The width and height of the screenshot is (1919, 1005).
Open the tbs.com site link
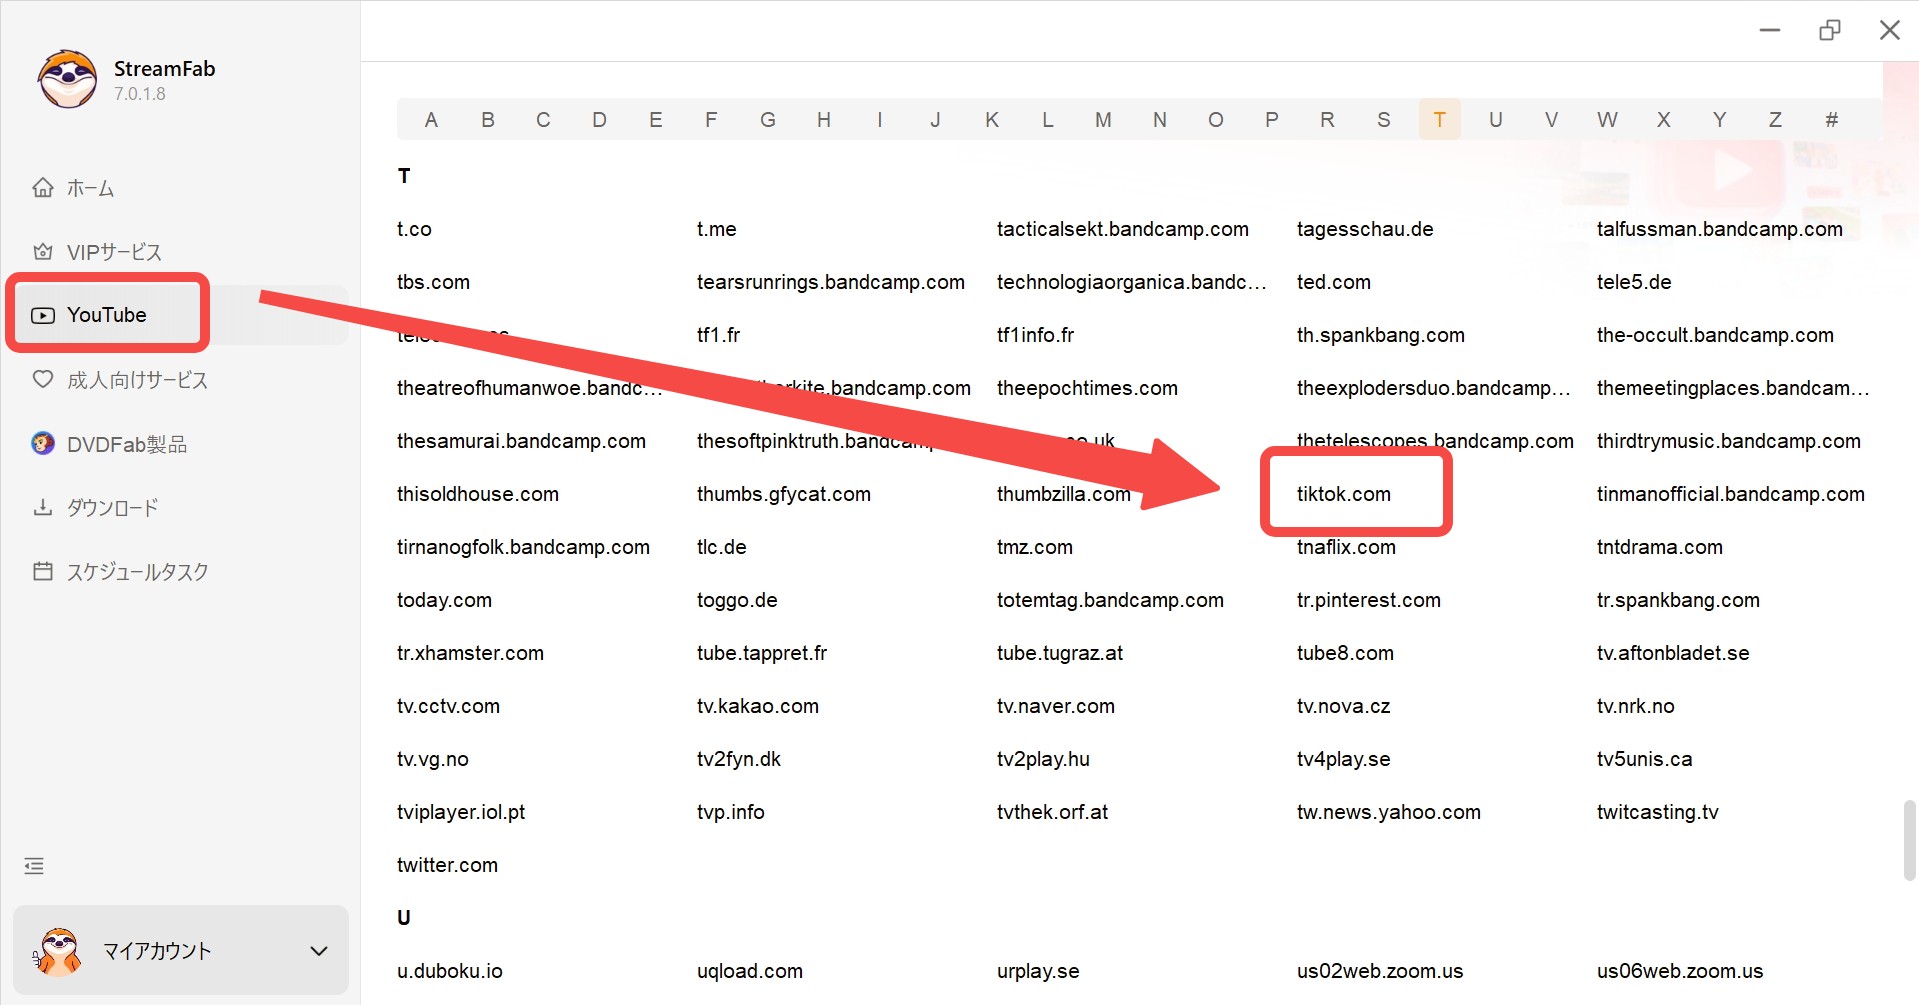(433, 282)
